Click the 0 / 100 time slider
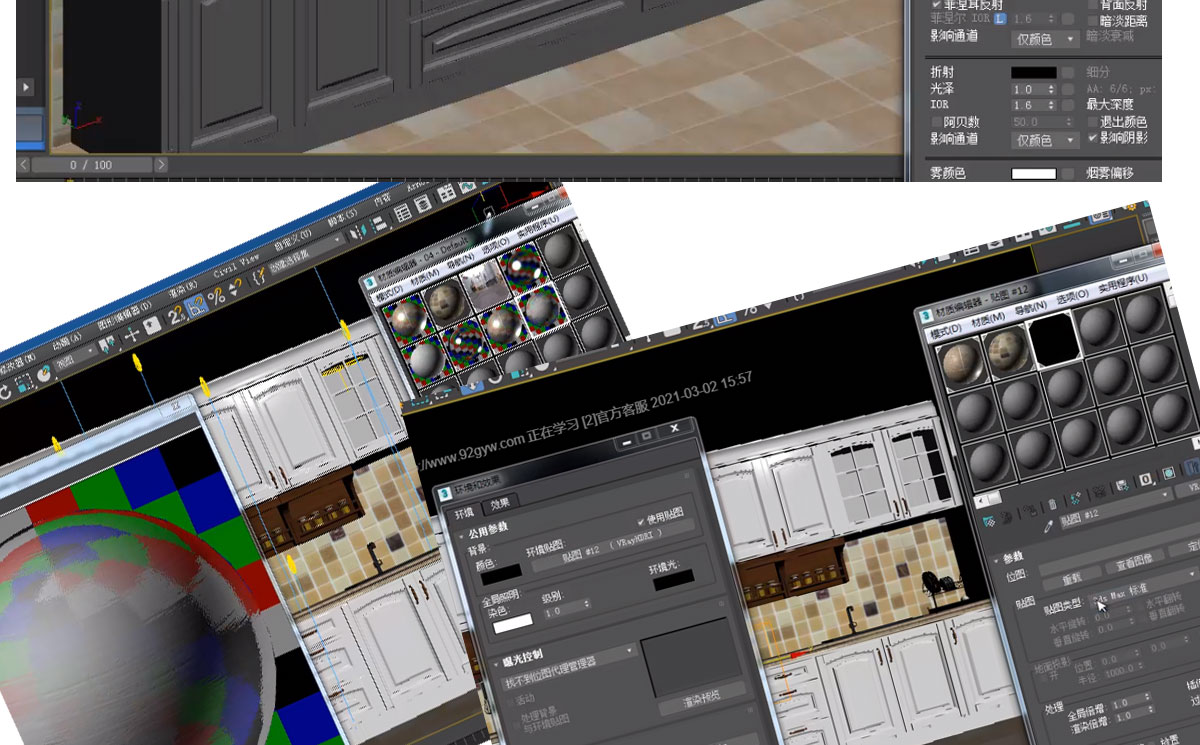This screenshot has height=745, width=1200. (x=91, y=164)
